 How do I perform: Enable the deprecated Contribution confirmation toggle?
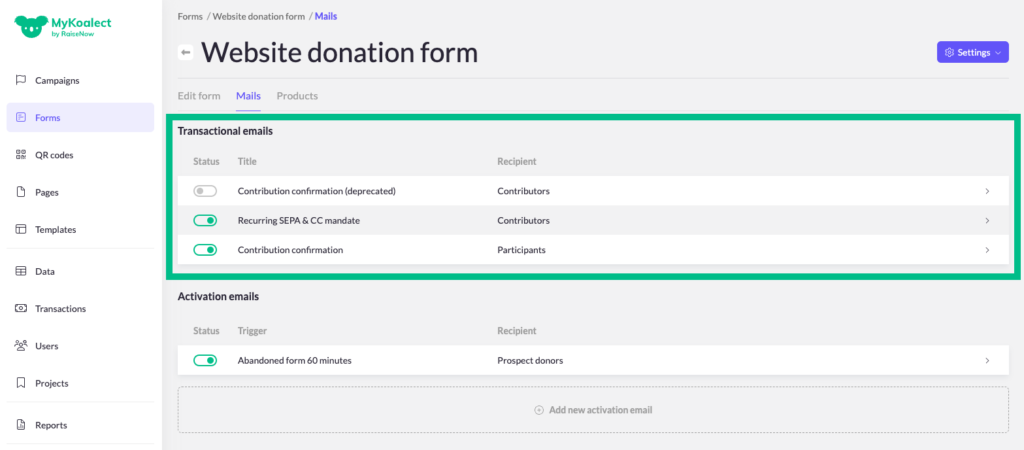click(x=205, y=191)
